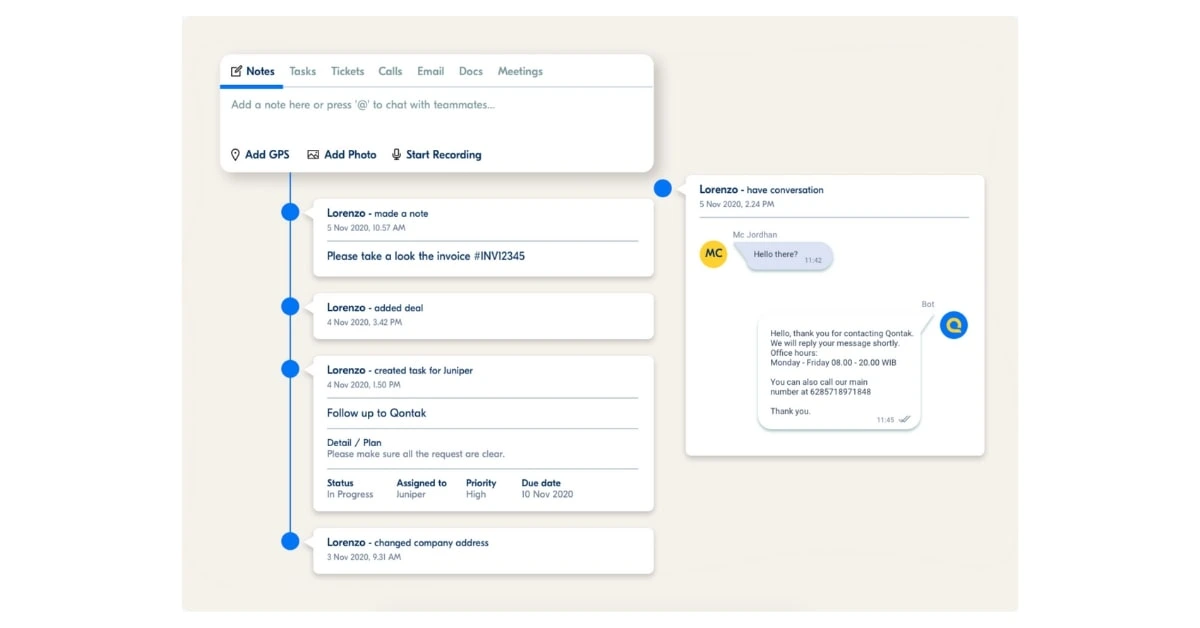Click the microphone recording icon

pyautogui.click(x=396, y=155)
